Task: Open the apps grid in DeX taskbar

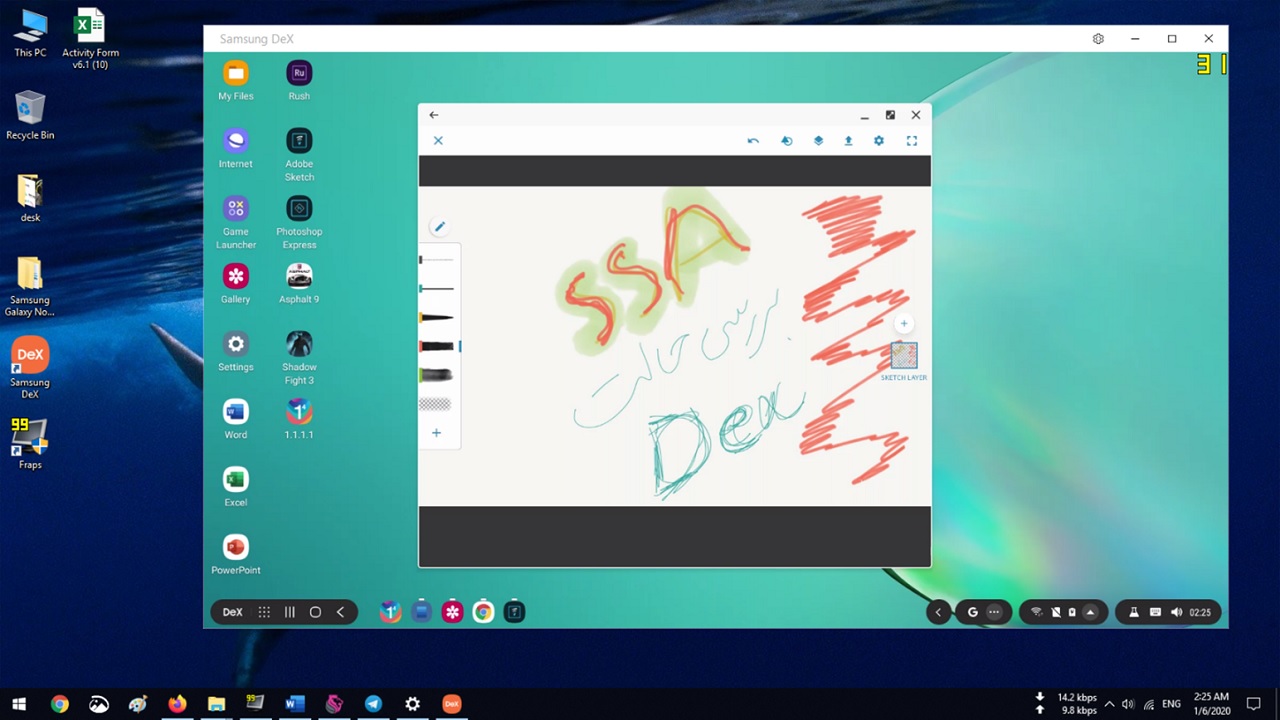Action: 264,612
